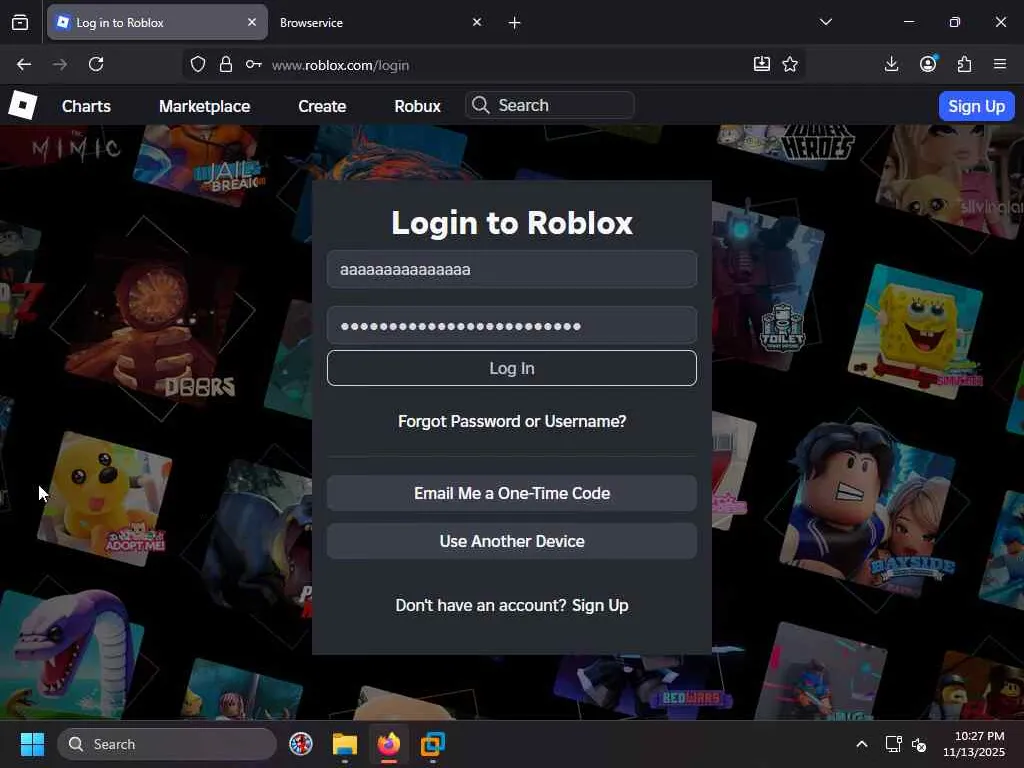The height and width of the screenshot is (768, 1024).
Task: Show hidden system tray icons
Action: (x=861, y=744)
